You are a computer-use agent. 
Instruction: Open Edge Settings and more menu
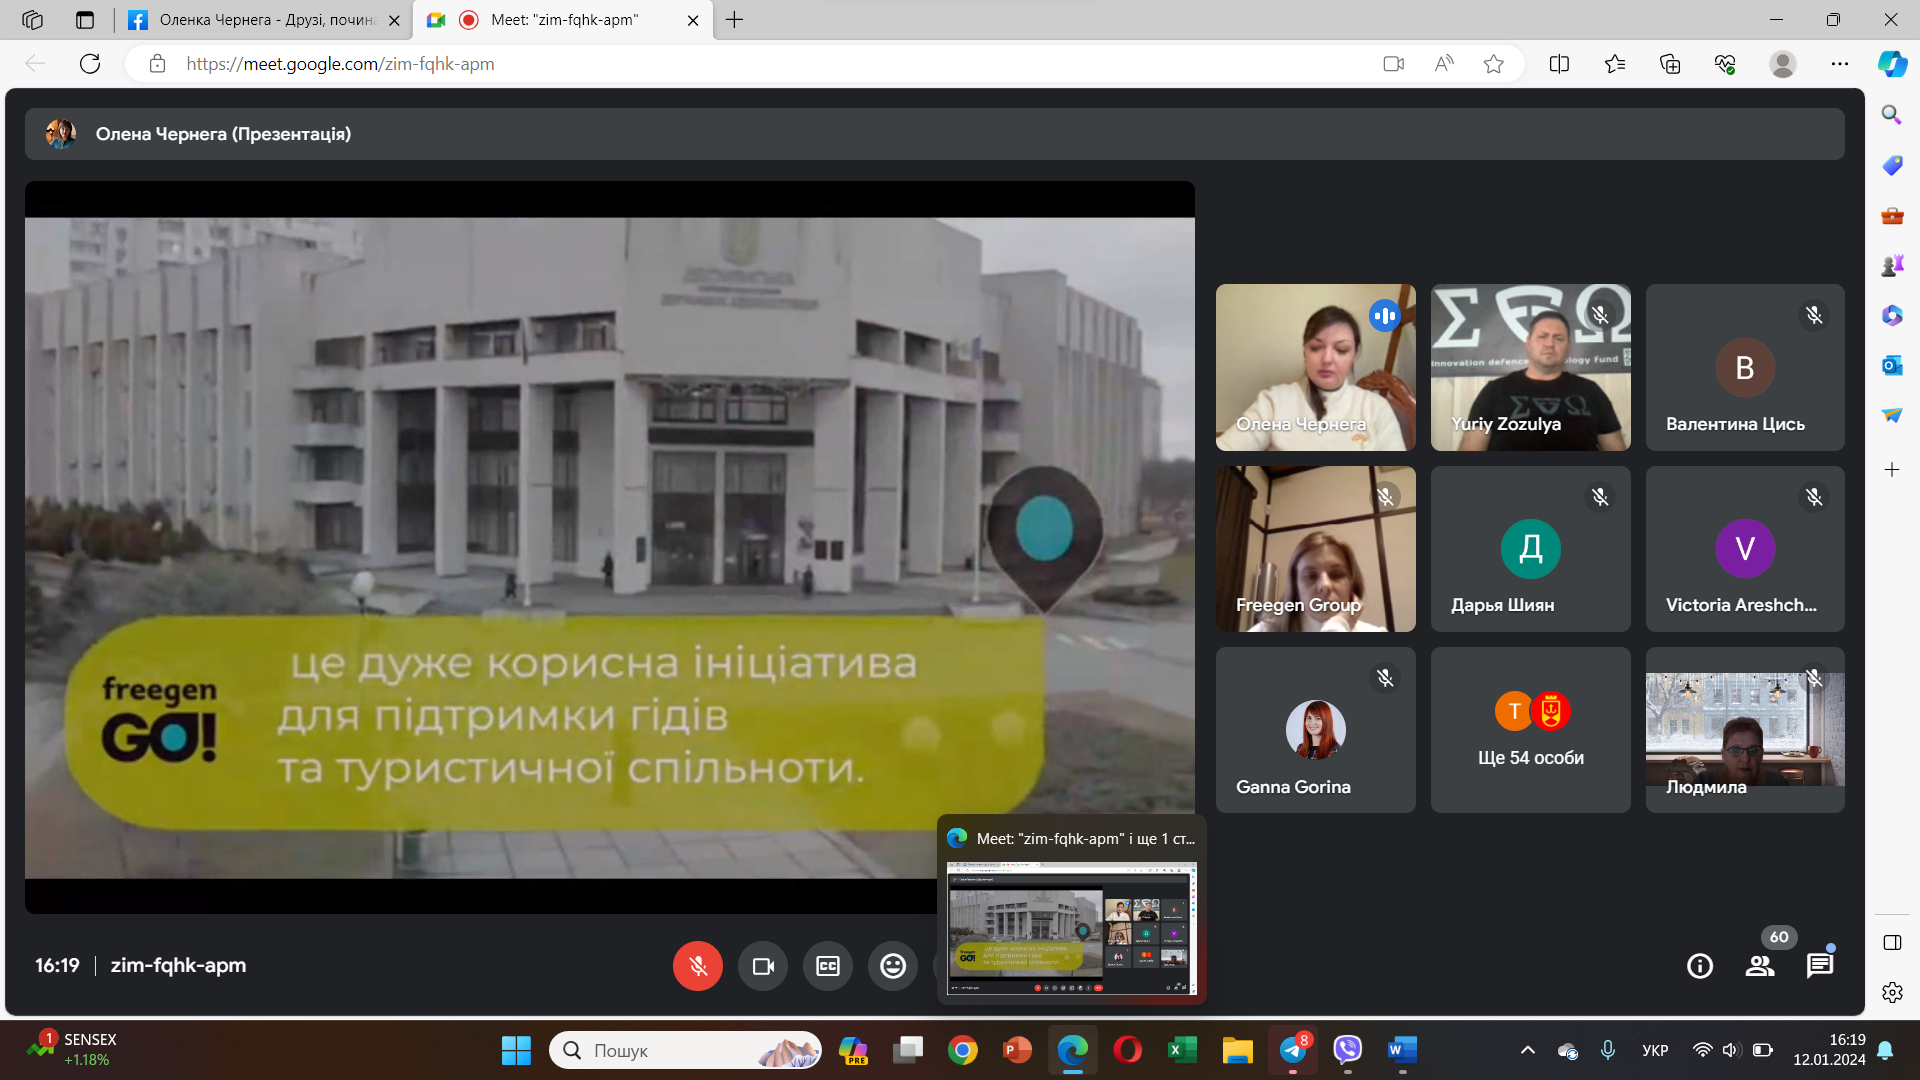coord(1840,64)
